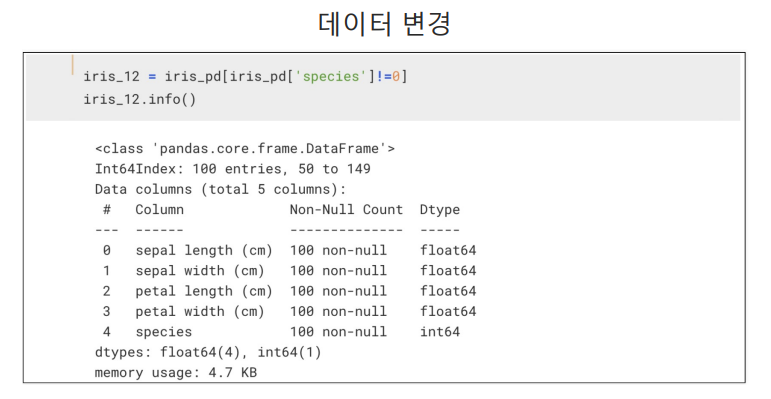Click the orange cursor bar in the code cell

pyautogui.click(x=73, y=65)
